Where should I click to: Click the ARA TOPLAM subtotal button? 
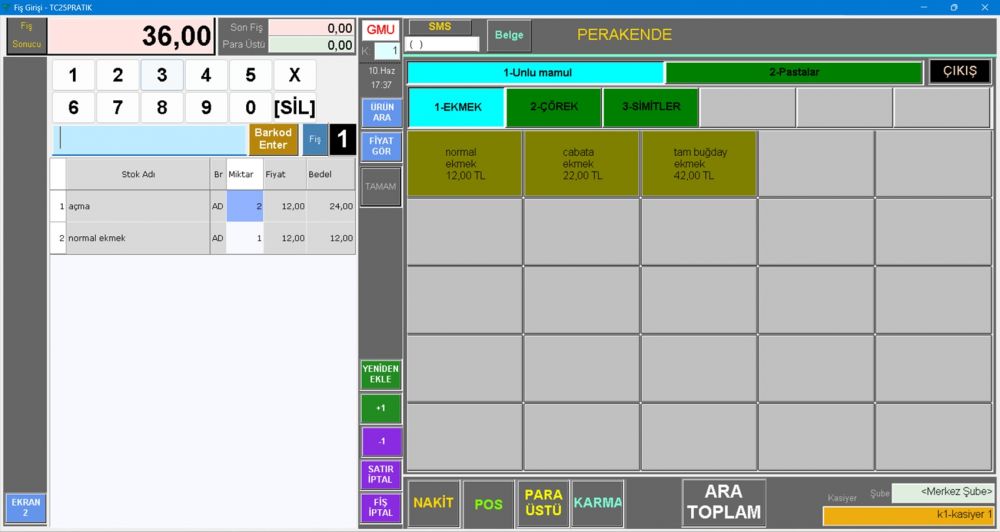(x=723, y=502)
